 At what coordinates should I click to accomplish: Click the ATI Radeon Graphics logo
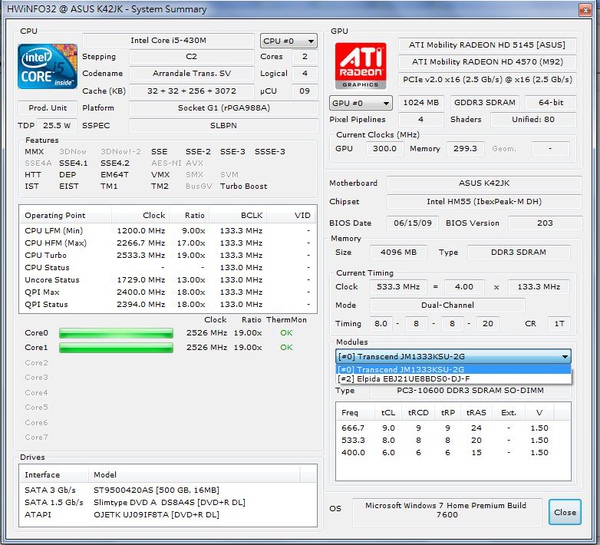click(x=360, y=66)
